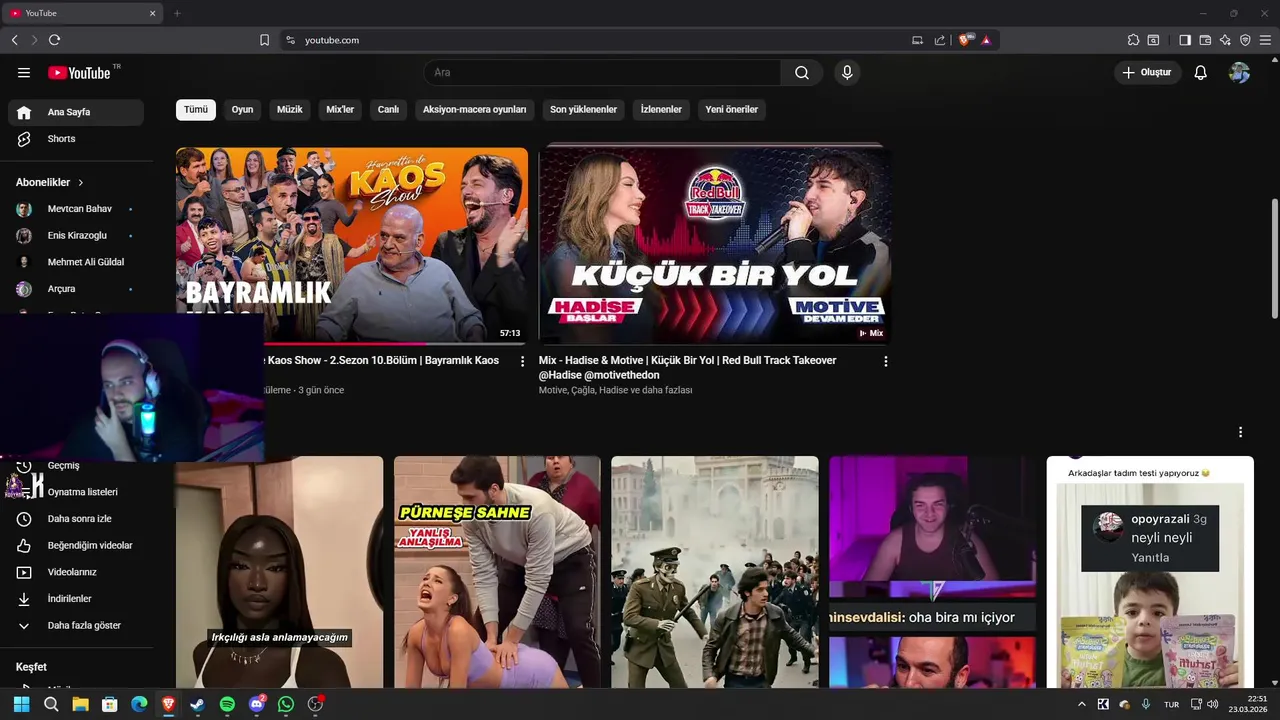The image size is (1280, 720).
Task: Open Daha sonra izle (Watch later)
Action: (75, 519)
